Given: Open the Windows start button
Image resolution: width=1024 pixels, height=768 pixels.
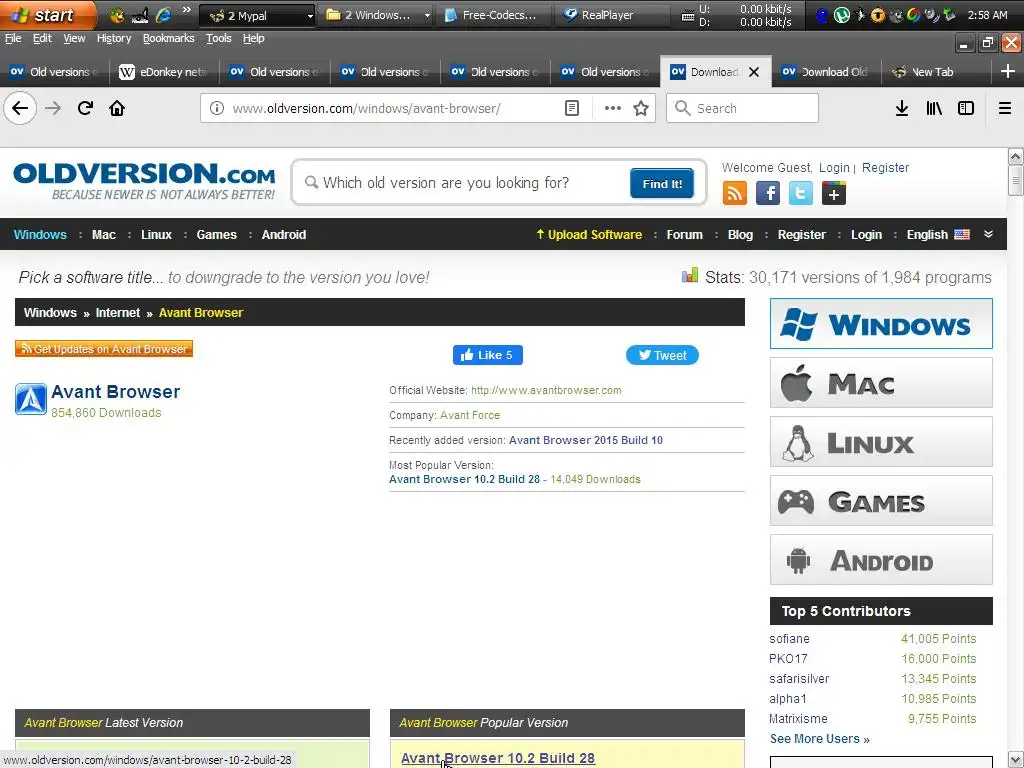Looking at the screenshot, I should pyautogui.click(x=48, y=15).
